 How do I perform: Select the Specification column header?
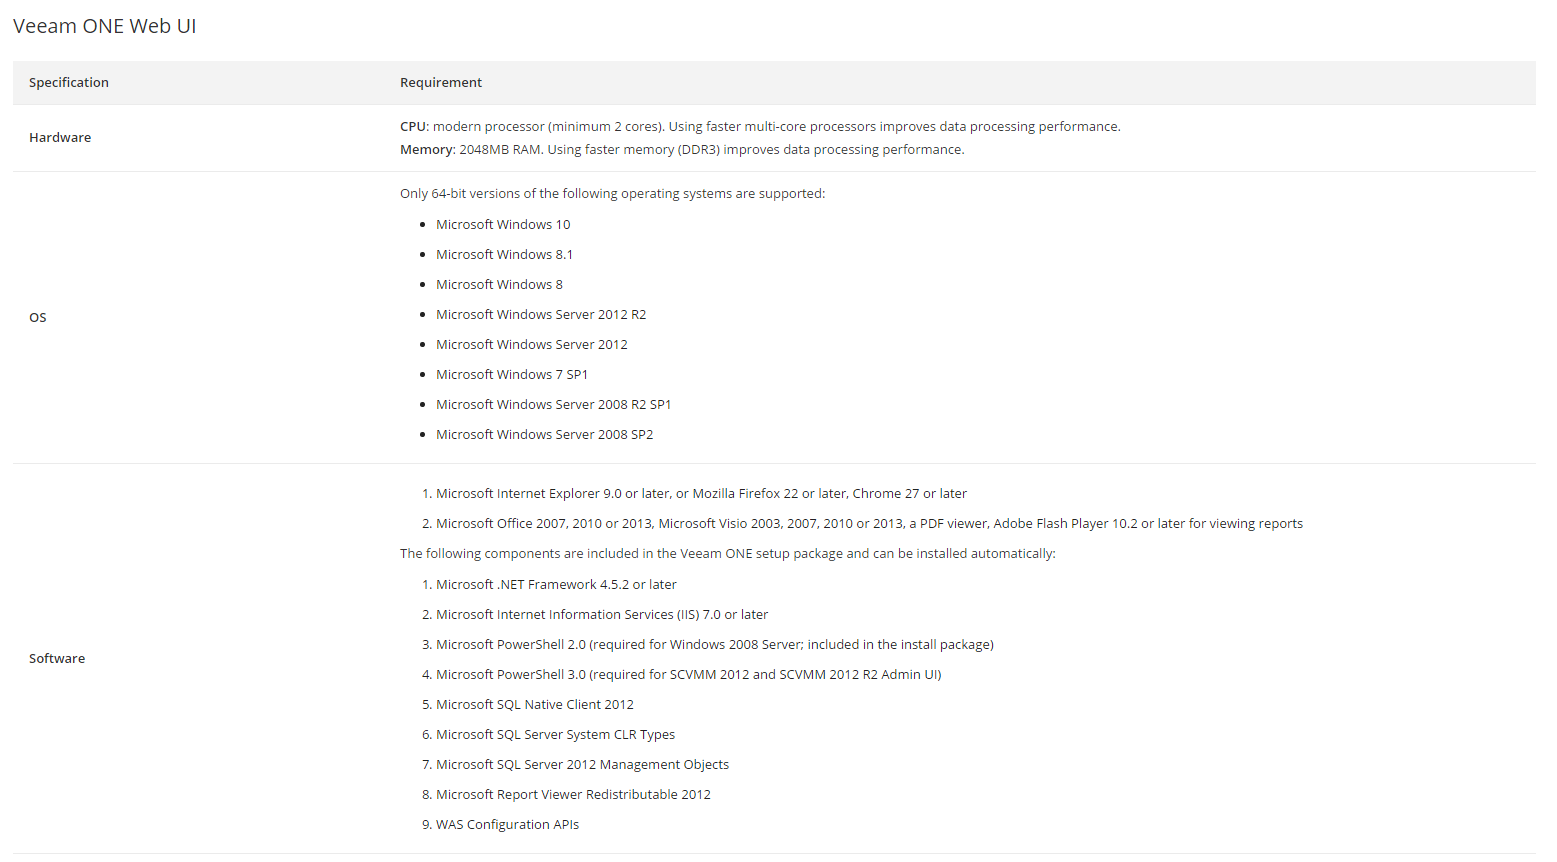[x=69, y=83]
